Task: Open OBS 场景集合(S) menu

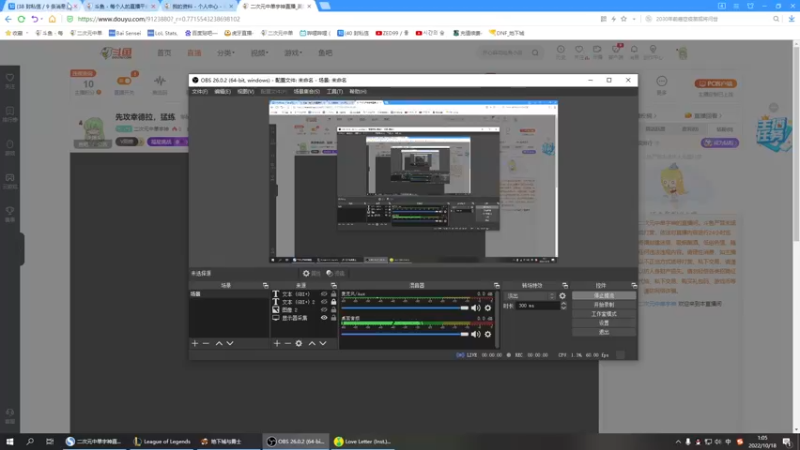Action: click(x=307, y=92)
